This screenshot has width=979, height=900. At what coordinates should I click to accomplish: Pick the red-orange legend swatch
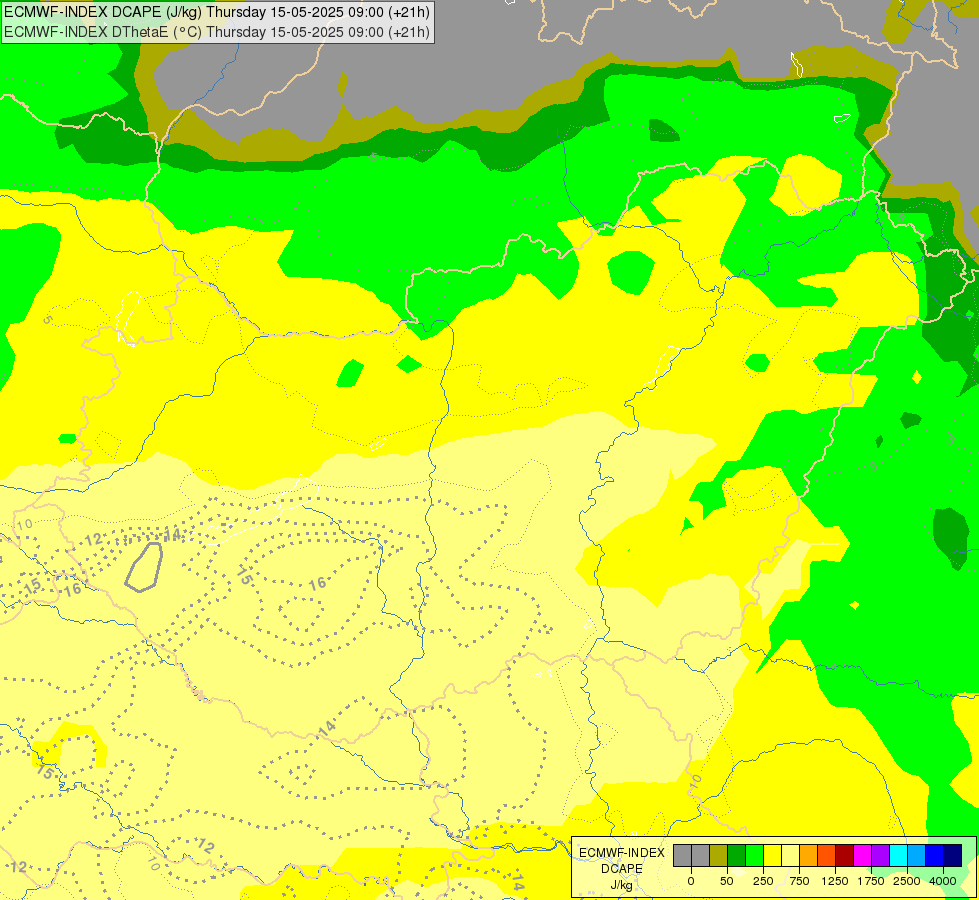[827, 856]
